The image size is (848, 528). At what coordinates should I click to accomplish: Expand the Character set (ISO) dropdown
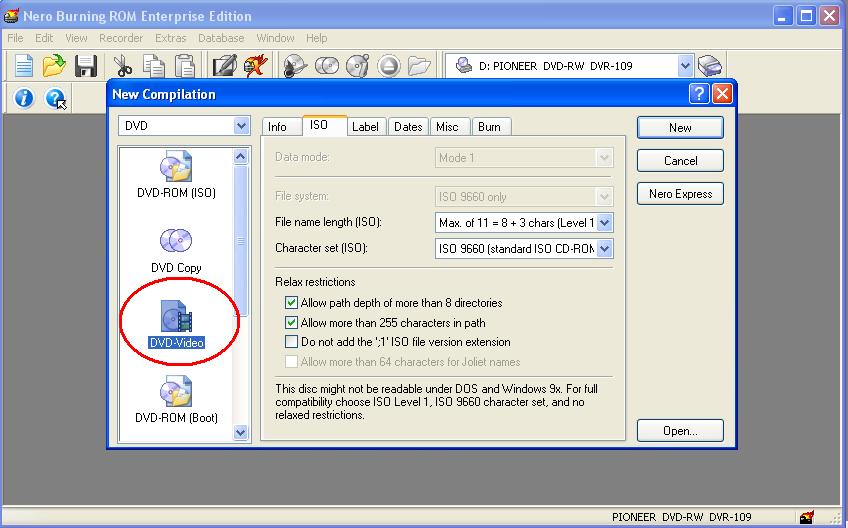tap(605, 249)
